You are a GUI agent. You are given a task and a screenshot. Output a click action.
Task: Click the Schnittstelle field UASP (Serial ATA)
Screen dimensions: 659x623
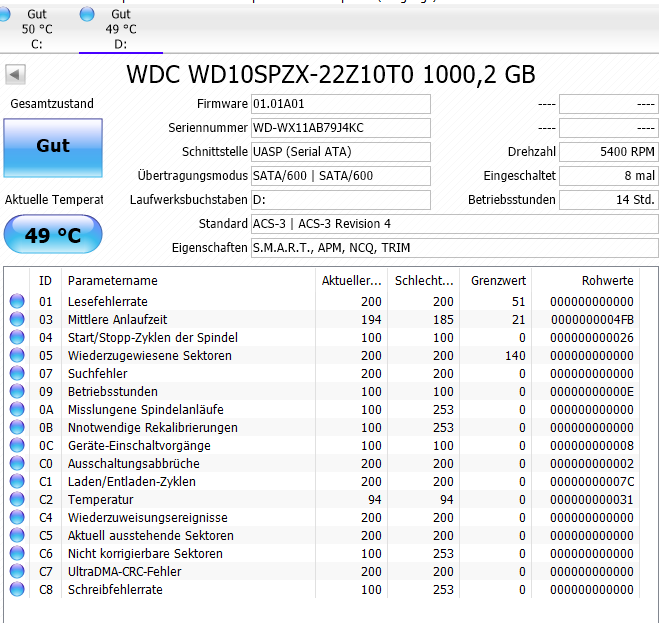click(x=341, y=152)
